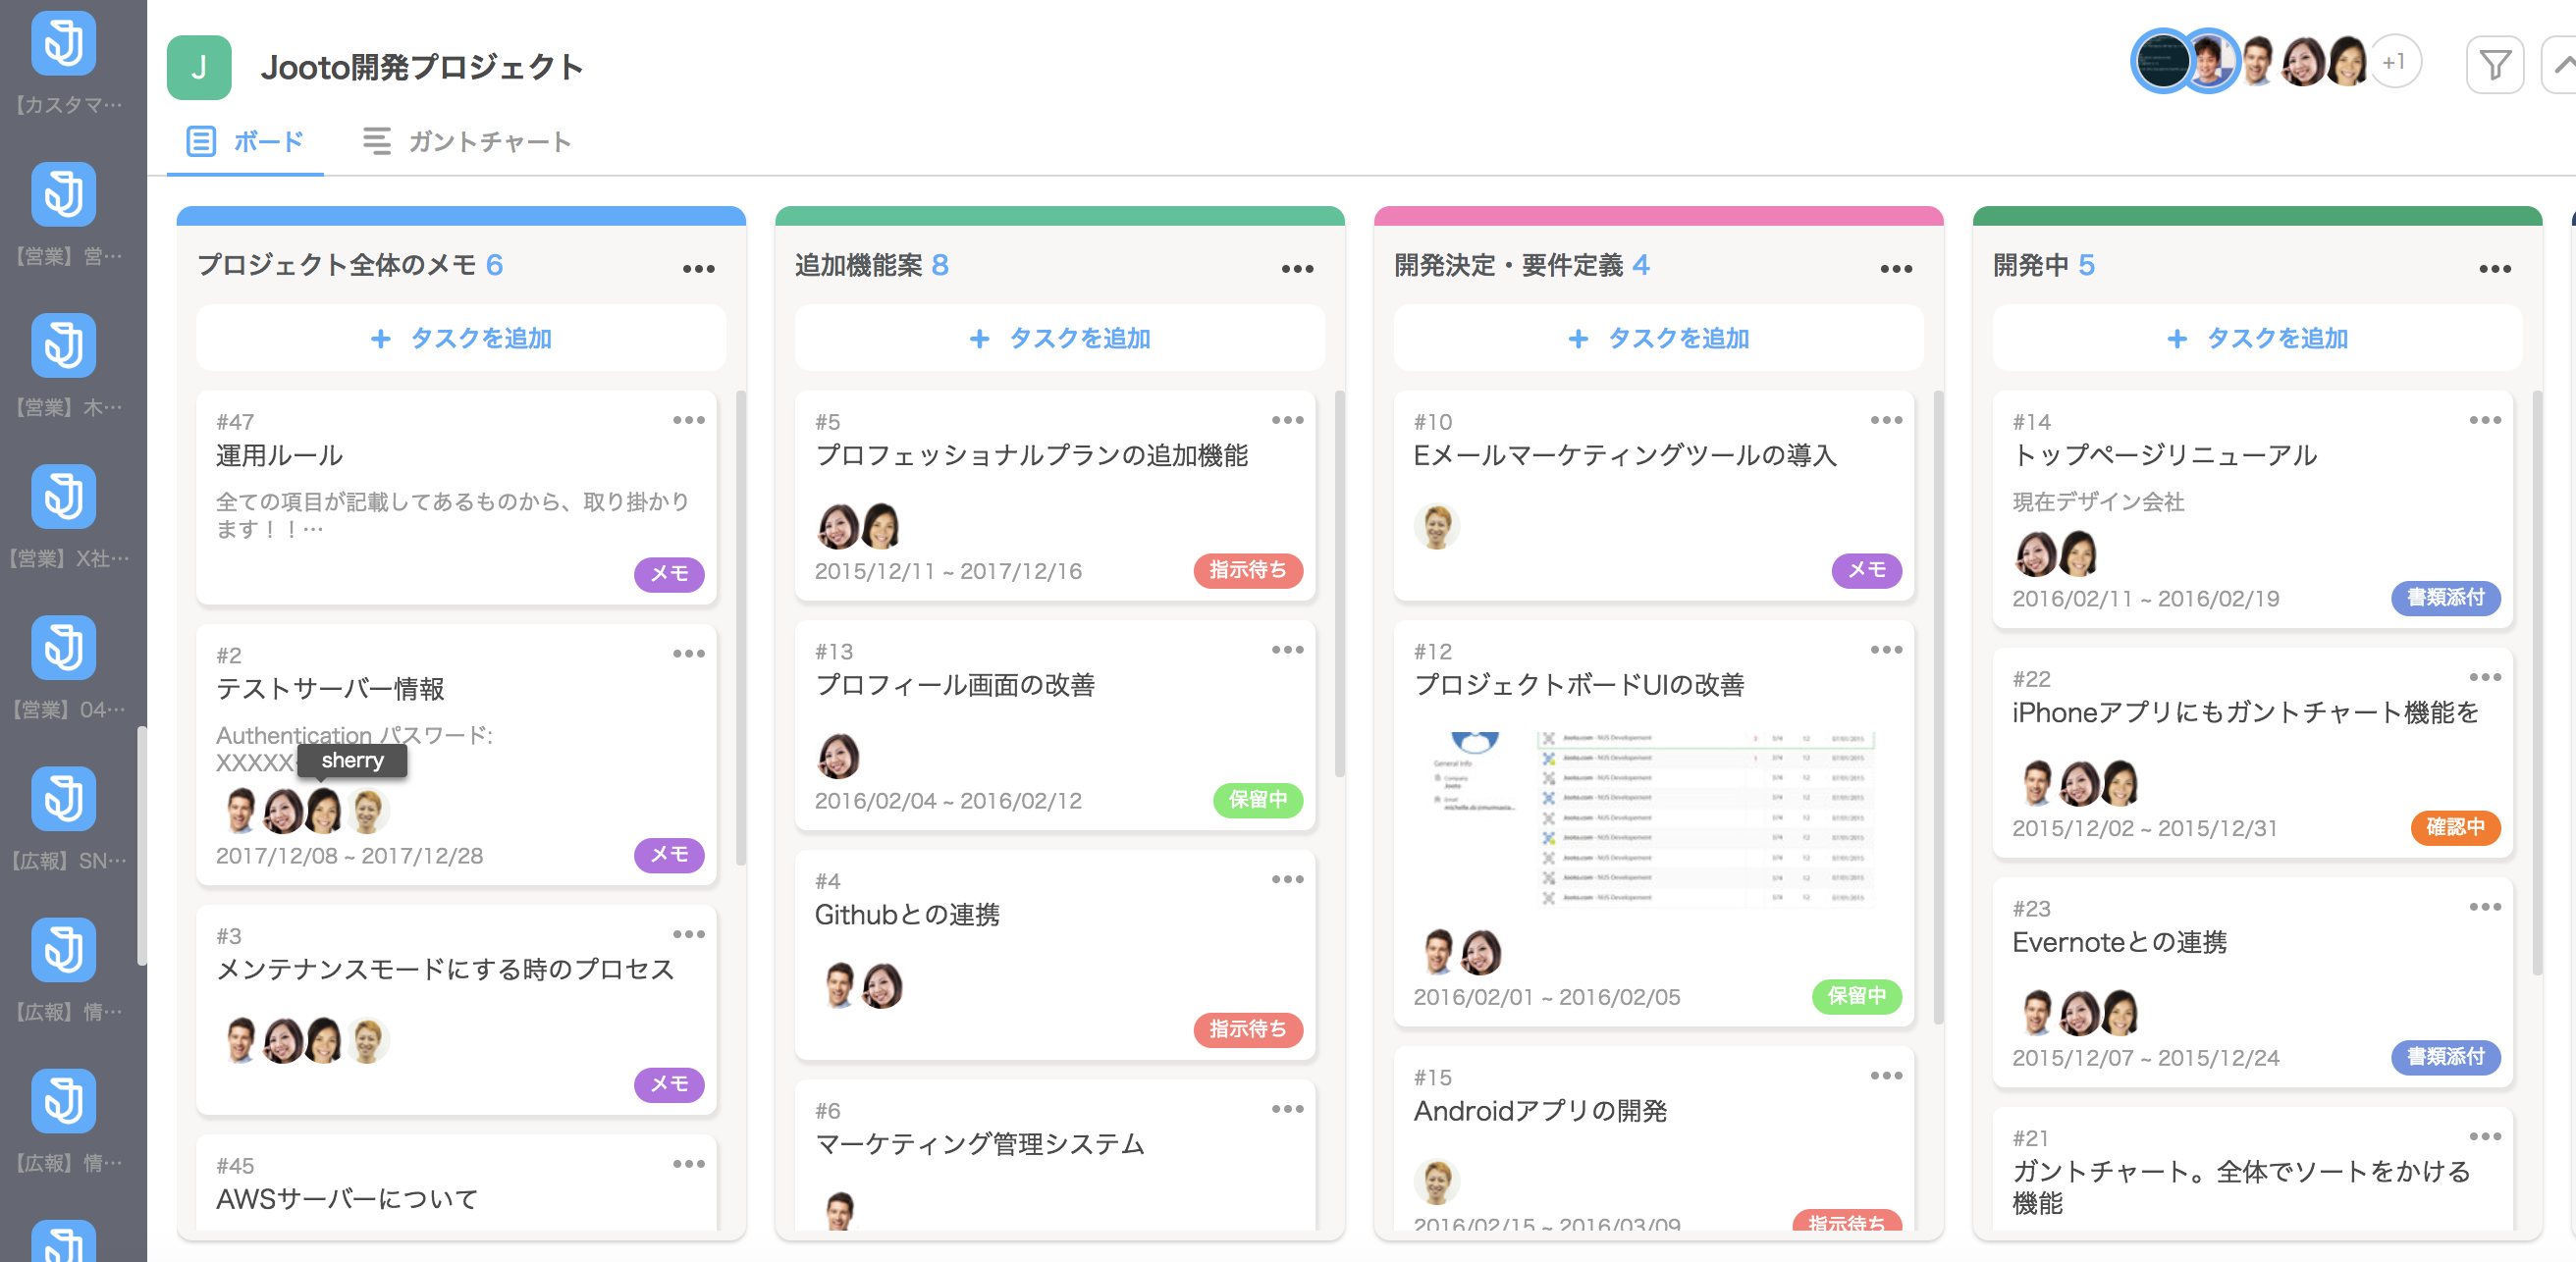Screen dimensions: 2576x1262
Task: Click メモ label on 運用ルール card
Action: (x=669, y=574)
